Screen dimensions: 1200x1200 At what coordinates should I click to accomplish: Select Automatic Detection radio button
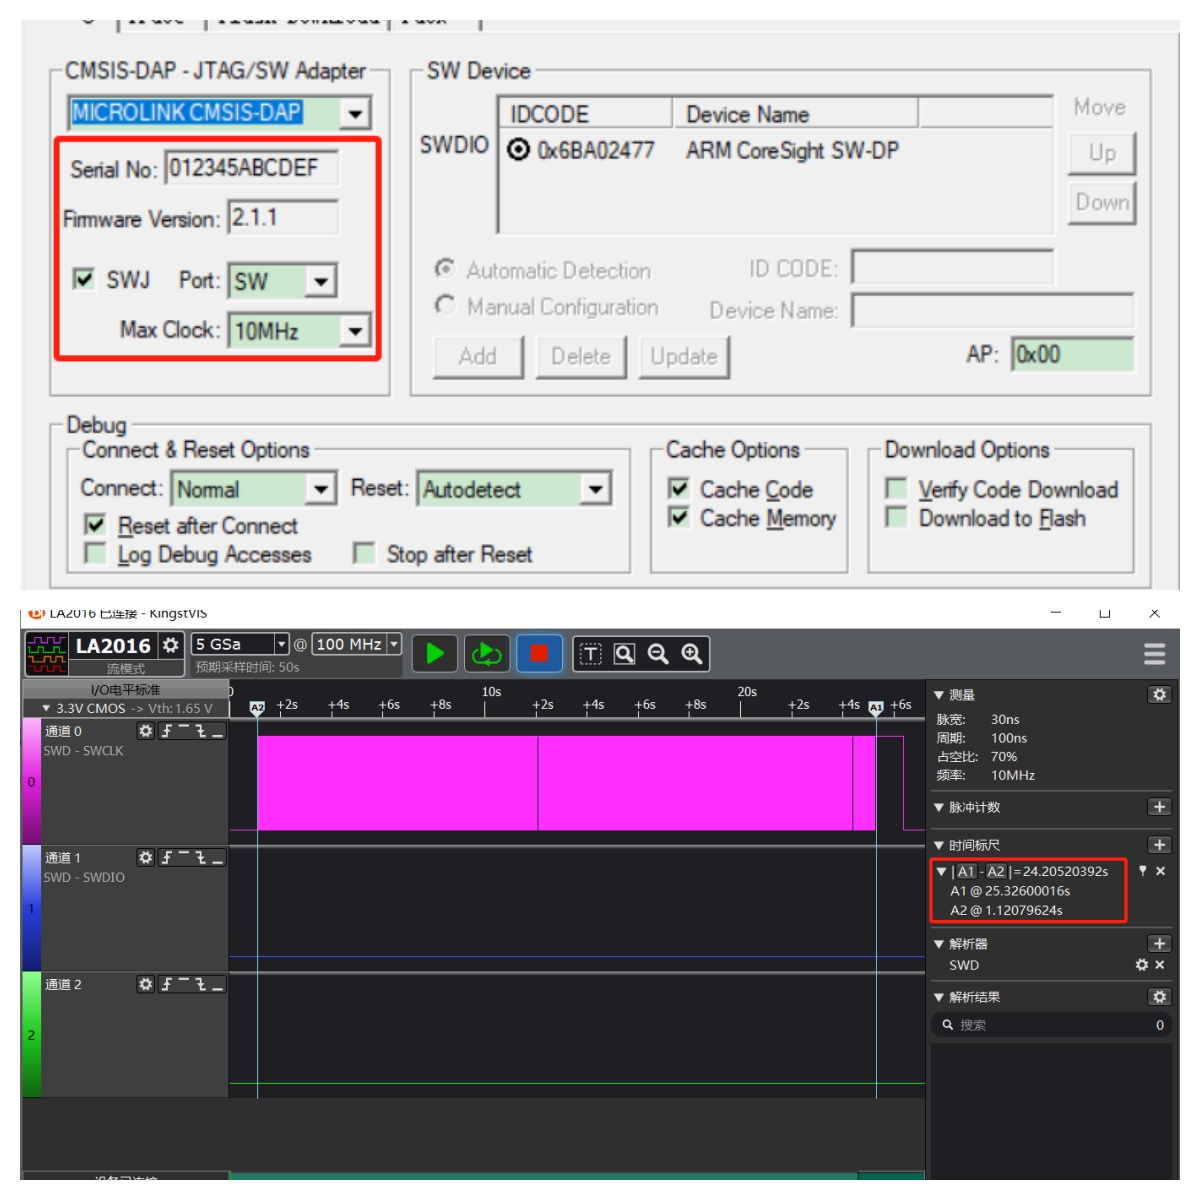[x=444, y=269]
